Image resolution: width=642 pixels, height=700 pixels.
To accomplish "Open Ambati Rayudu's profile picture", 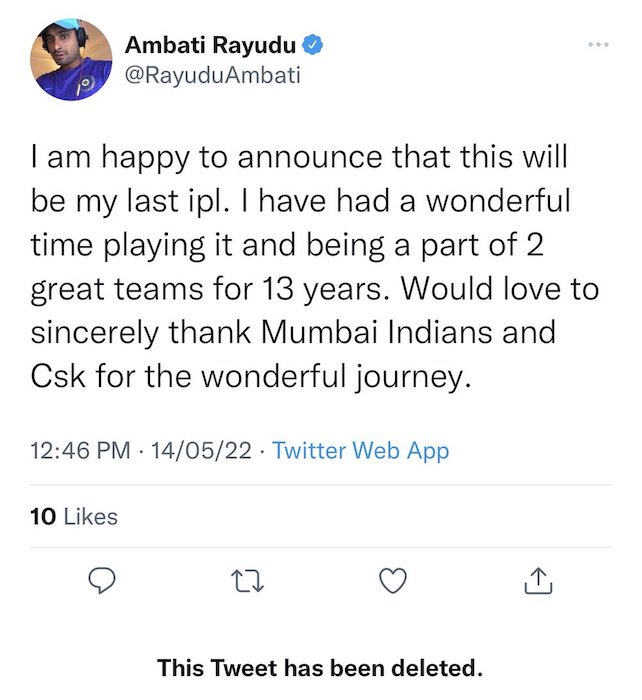I will (71, 60).
